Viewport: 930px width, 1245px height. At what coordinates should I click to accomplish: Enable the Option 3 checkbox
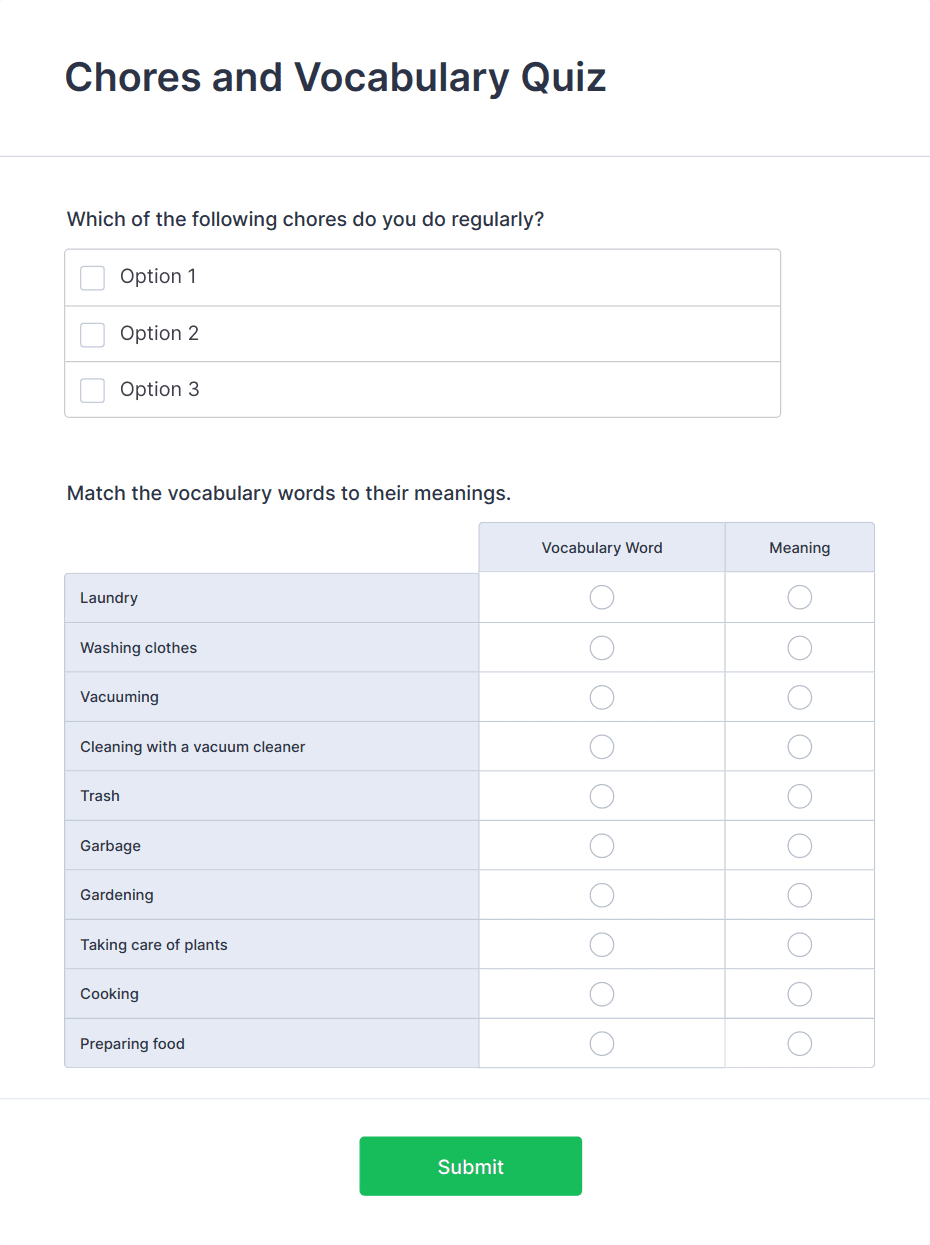[93, 390]
